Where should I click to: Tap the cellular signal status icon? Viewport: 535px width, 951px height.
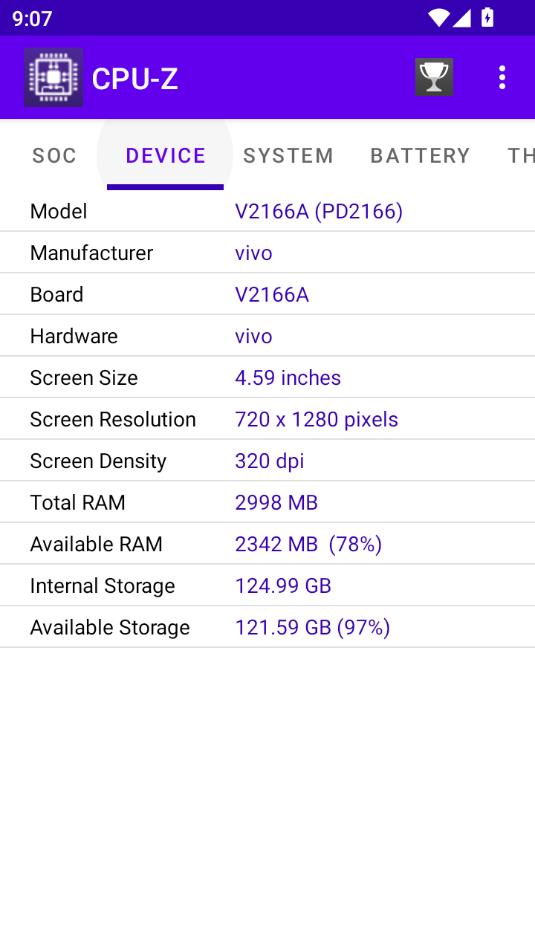tap(462, 18)
